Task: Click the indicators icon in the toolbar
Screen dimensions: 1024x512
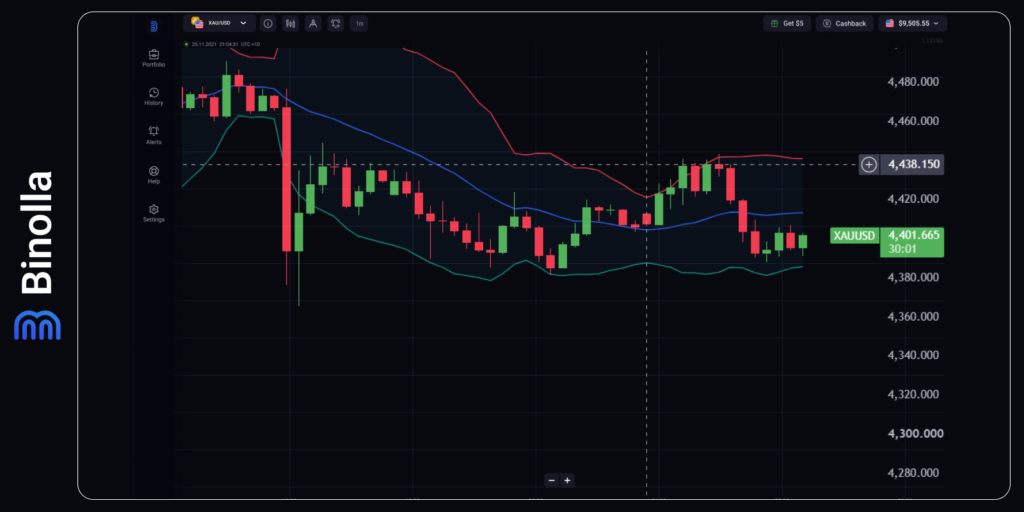Action: pyautogui.click(x=336, y=24)
